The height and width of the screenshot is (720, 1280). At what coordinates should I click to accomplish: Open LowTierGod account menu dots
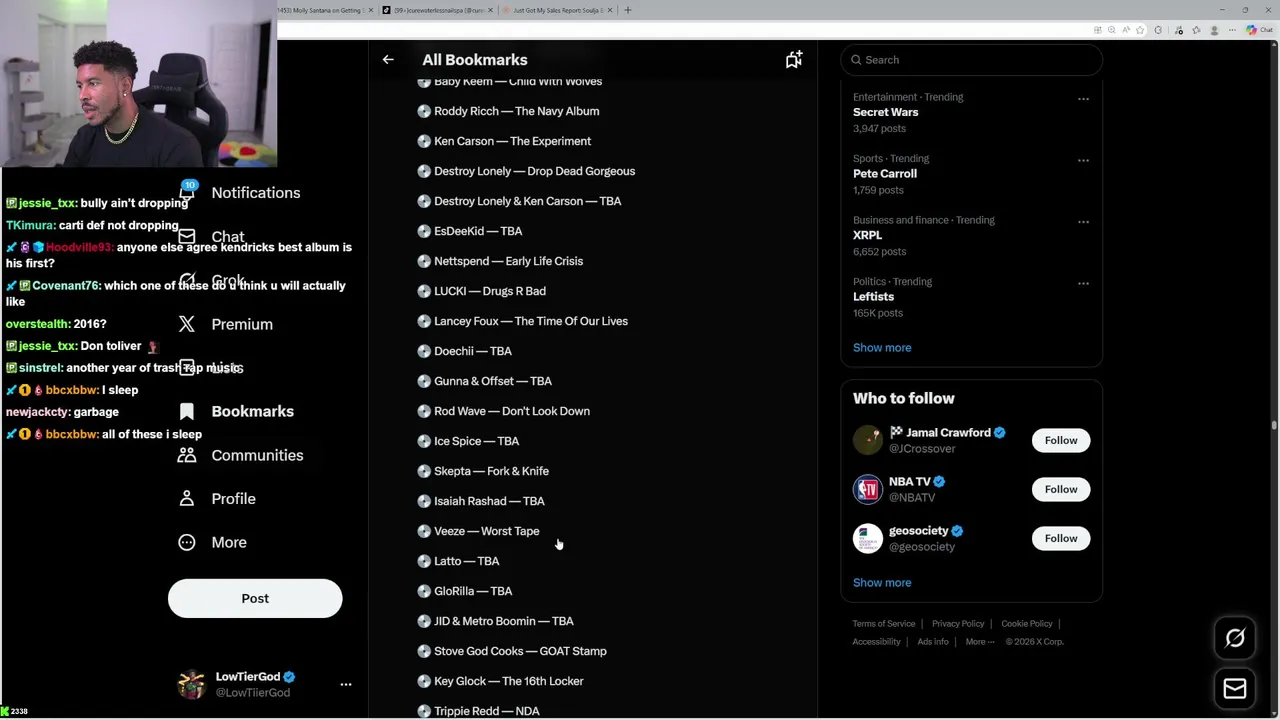[346, 684]
